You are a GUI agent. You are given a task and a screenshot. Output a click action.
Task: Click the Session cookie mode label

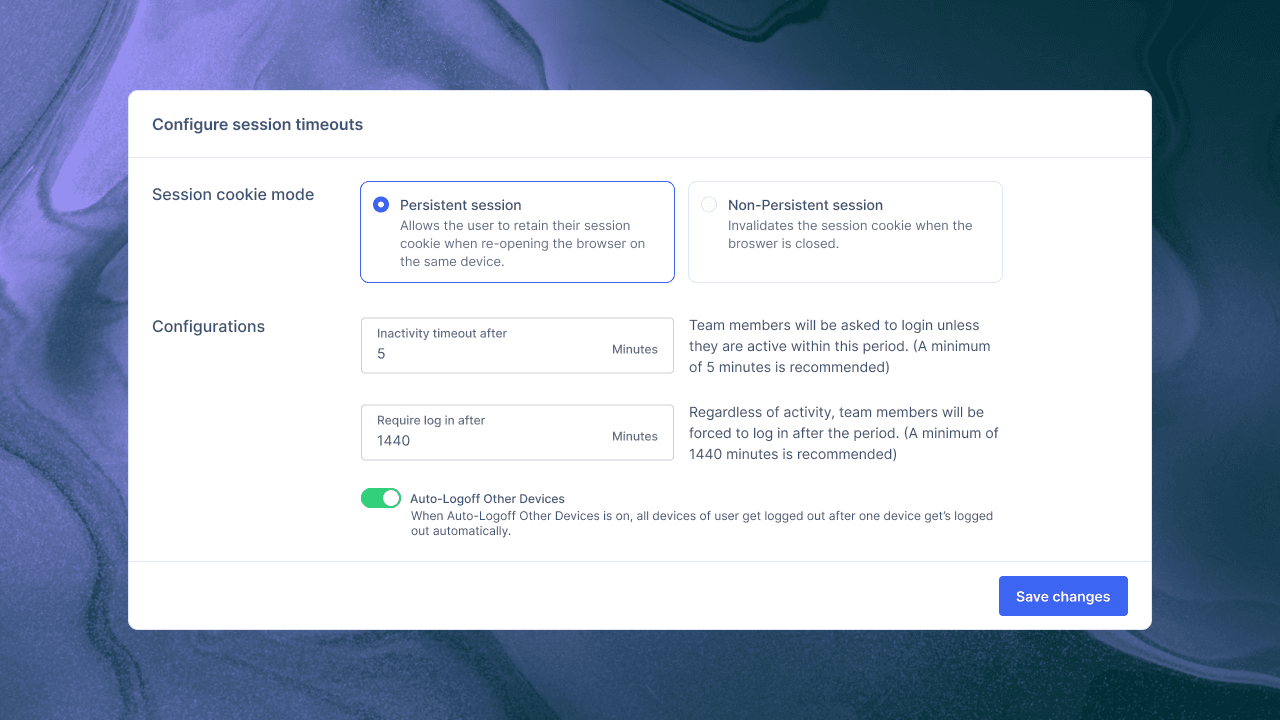click(x=233, y=195)
